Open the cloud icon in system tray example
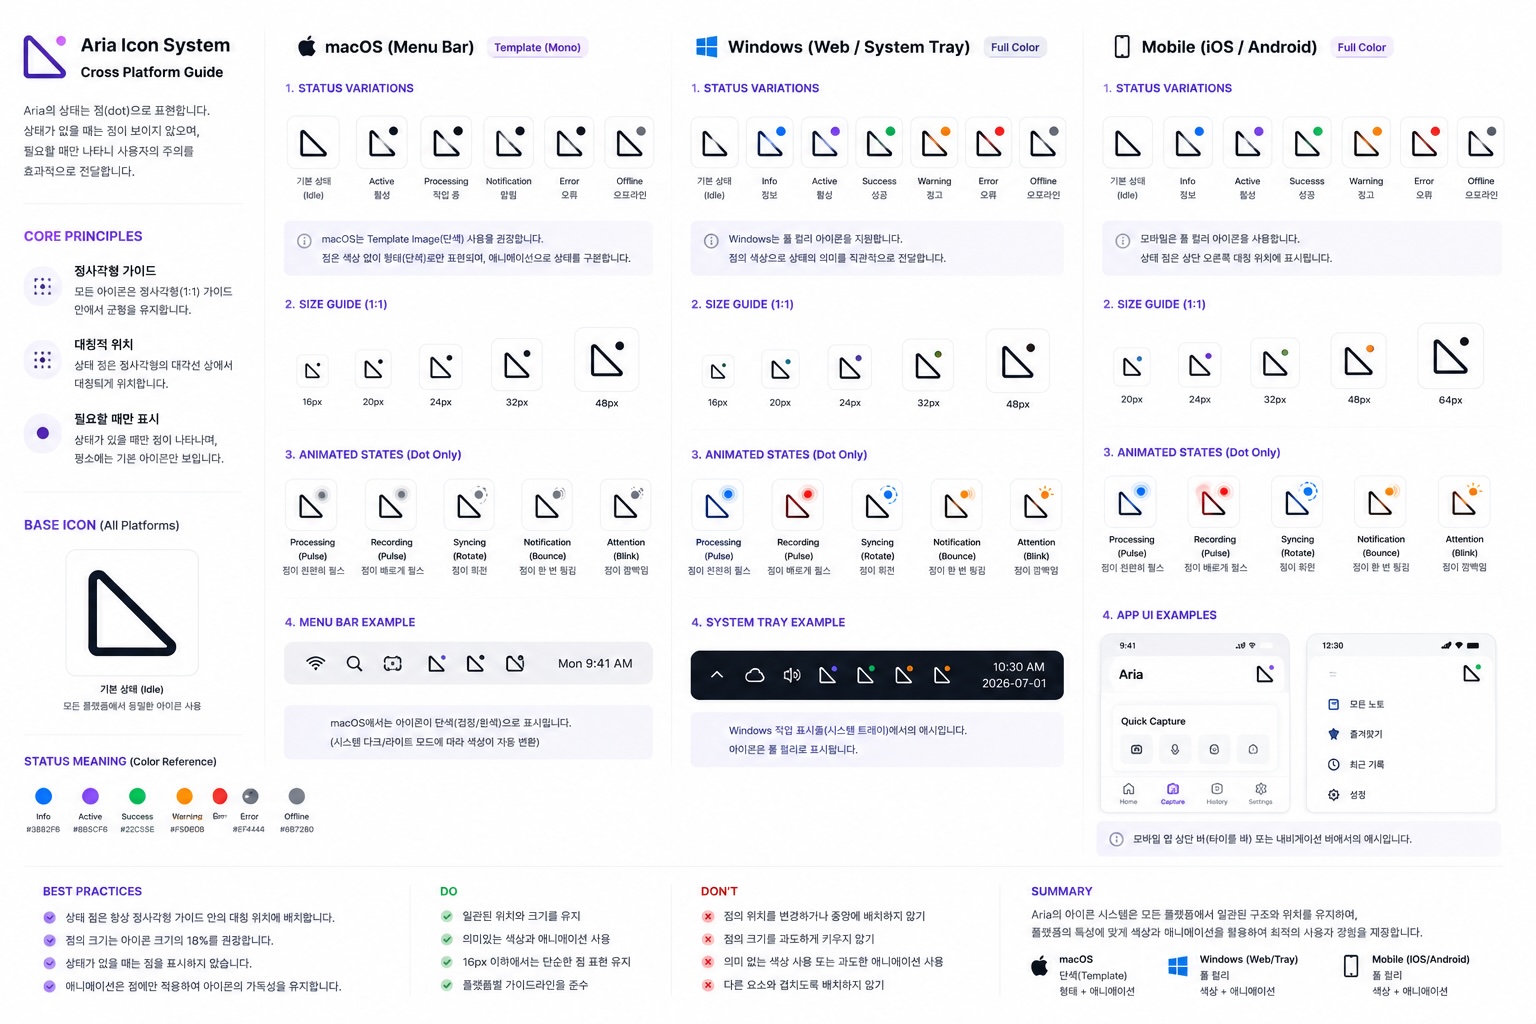The image size is (1536, 1024). point(755,675)
